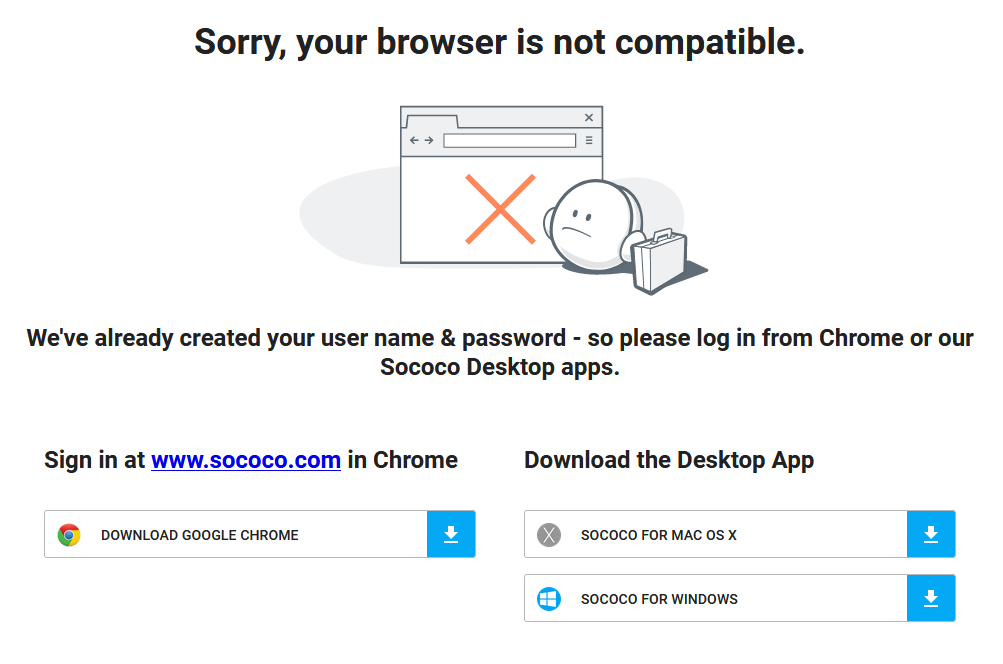Screen dimensions: 1003x664
Task: Click the Windows logo icon
Action: click(x=549, y=599)
